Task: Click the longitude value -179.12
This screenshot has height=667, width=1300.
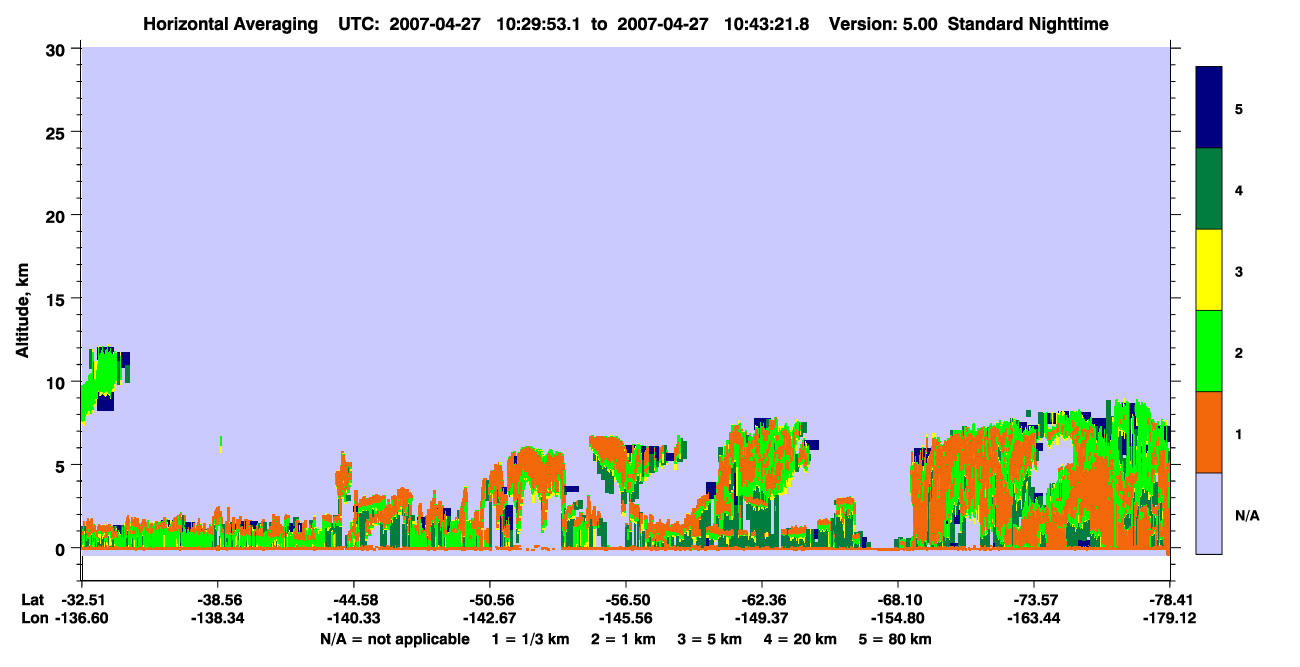Action: pos(1169,618)
